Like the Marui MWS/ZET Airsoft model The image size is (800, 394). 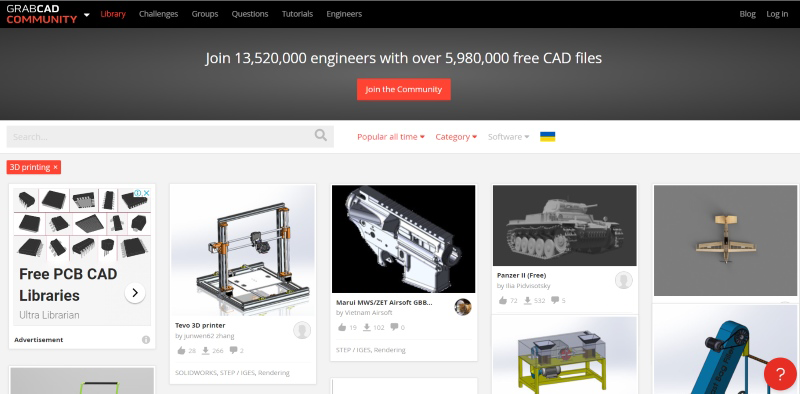click(342, 327)
